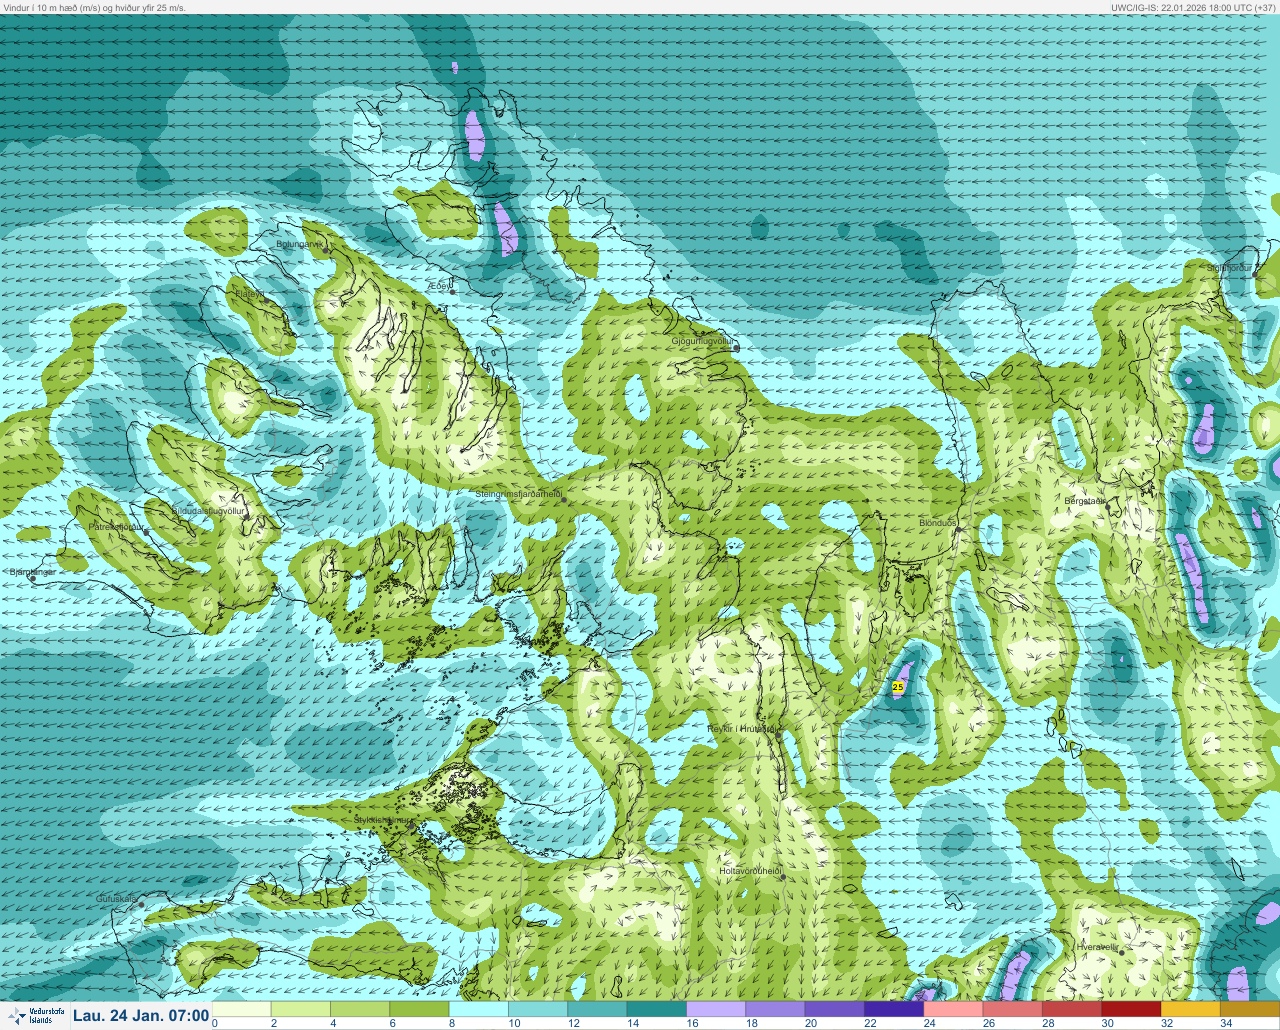Image resolution: width=1280 pixels, height=1030 pixels.
Task: Pick the dark red 30–32 m/s legend swatch
Action: click(x=1131, y=1009)
